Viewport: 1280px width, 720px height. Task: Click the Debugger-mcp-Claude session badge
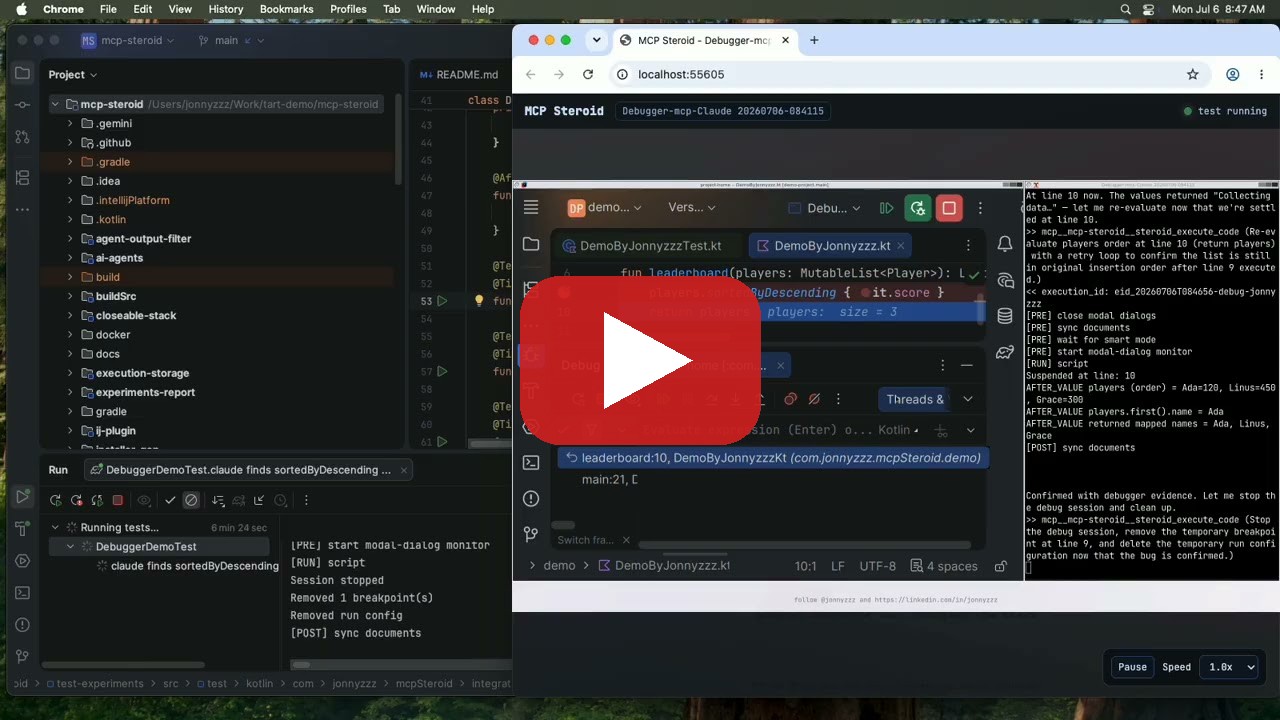tap(723, 111)
